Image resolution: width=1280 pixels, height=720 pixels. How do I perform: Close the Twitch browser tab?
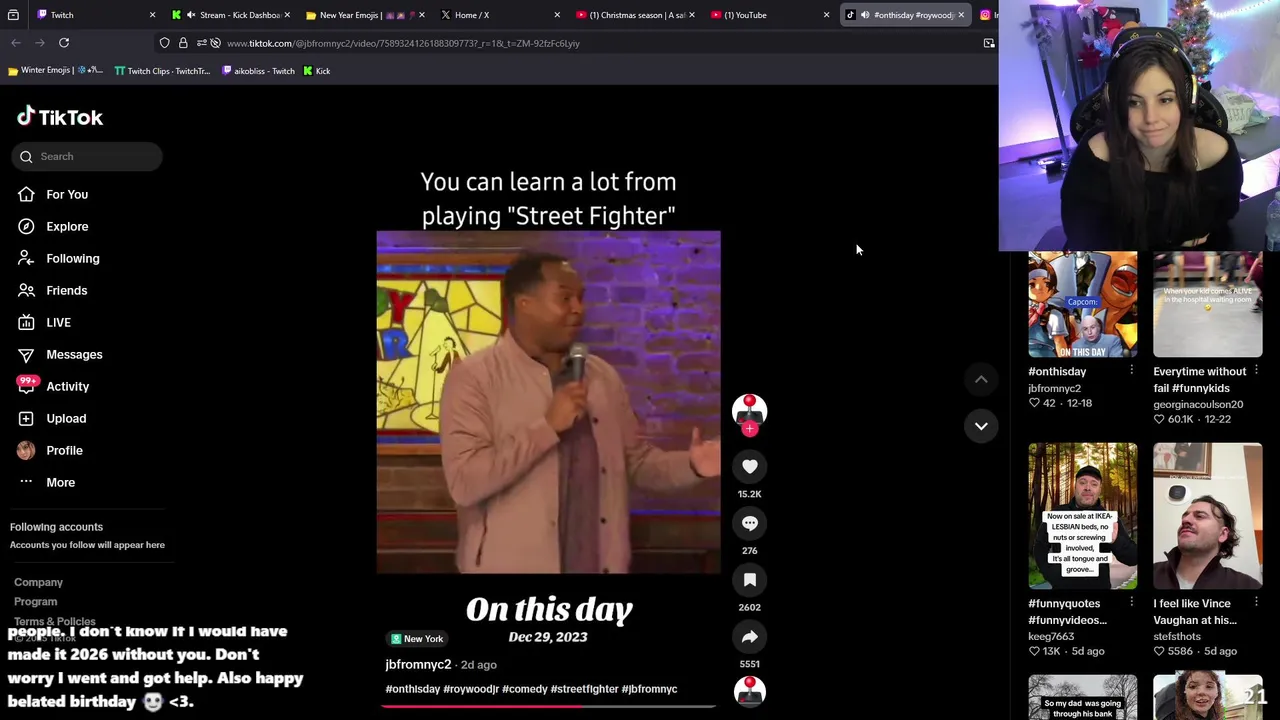coord(152,15)
